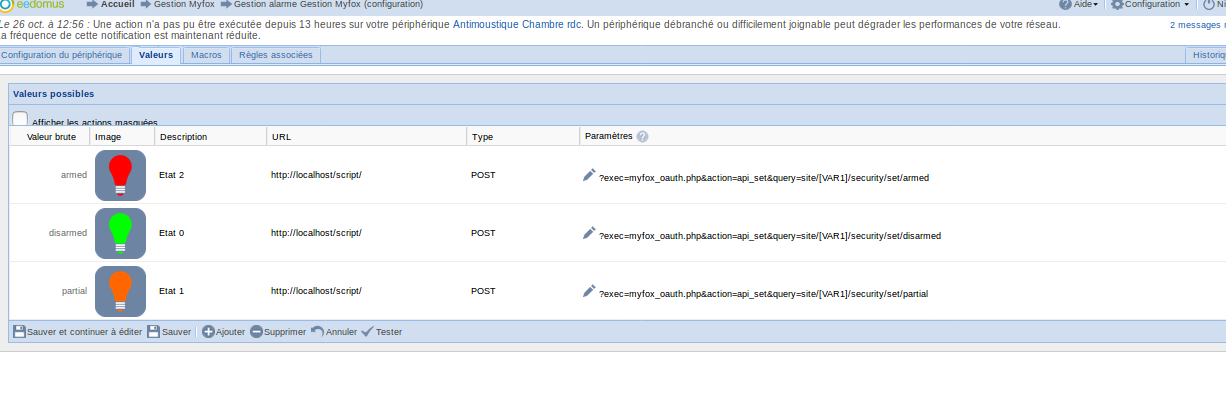Select the red bulb image for armed
Screen dimensions: 1226x401
pyautogui.click(x=120, y=175)
